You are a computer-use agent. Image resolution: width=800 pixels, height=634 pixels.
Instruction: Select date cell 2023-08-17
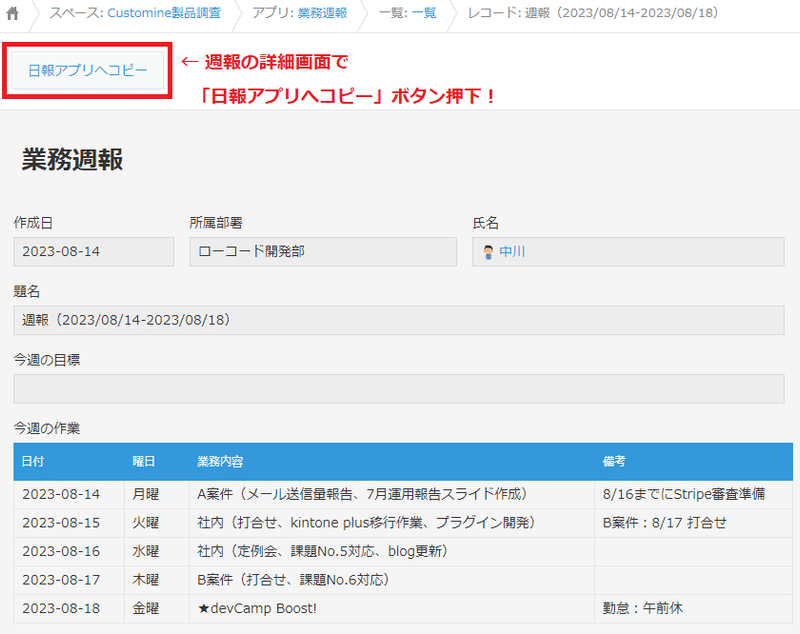click(x=69, y=580)
